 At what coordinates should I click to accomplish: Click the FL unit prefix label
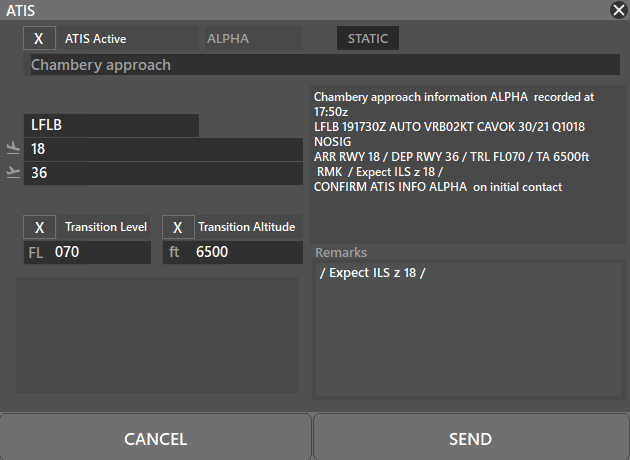click(36, 253)
